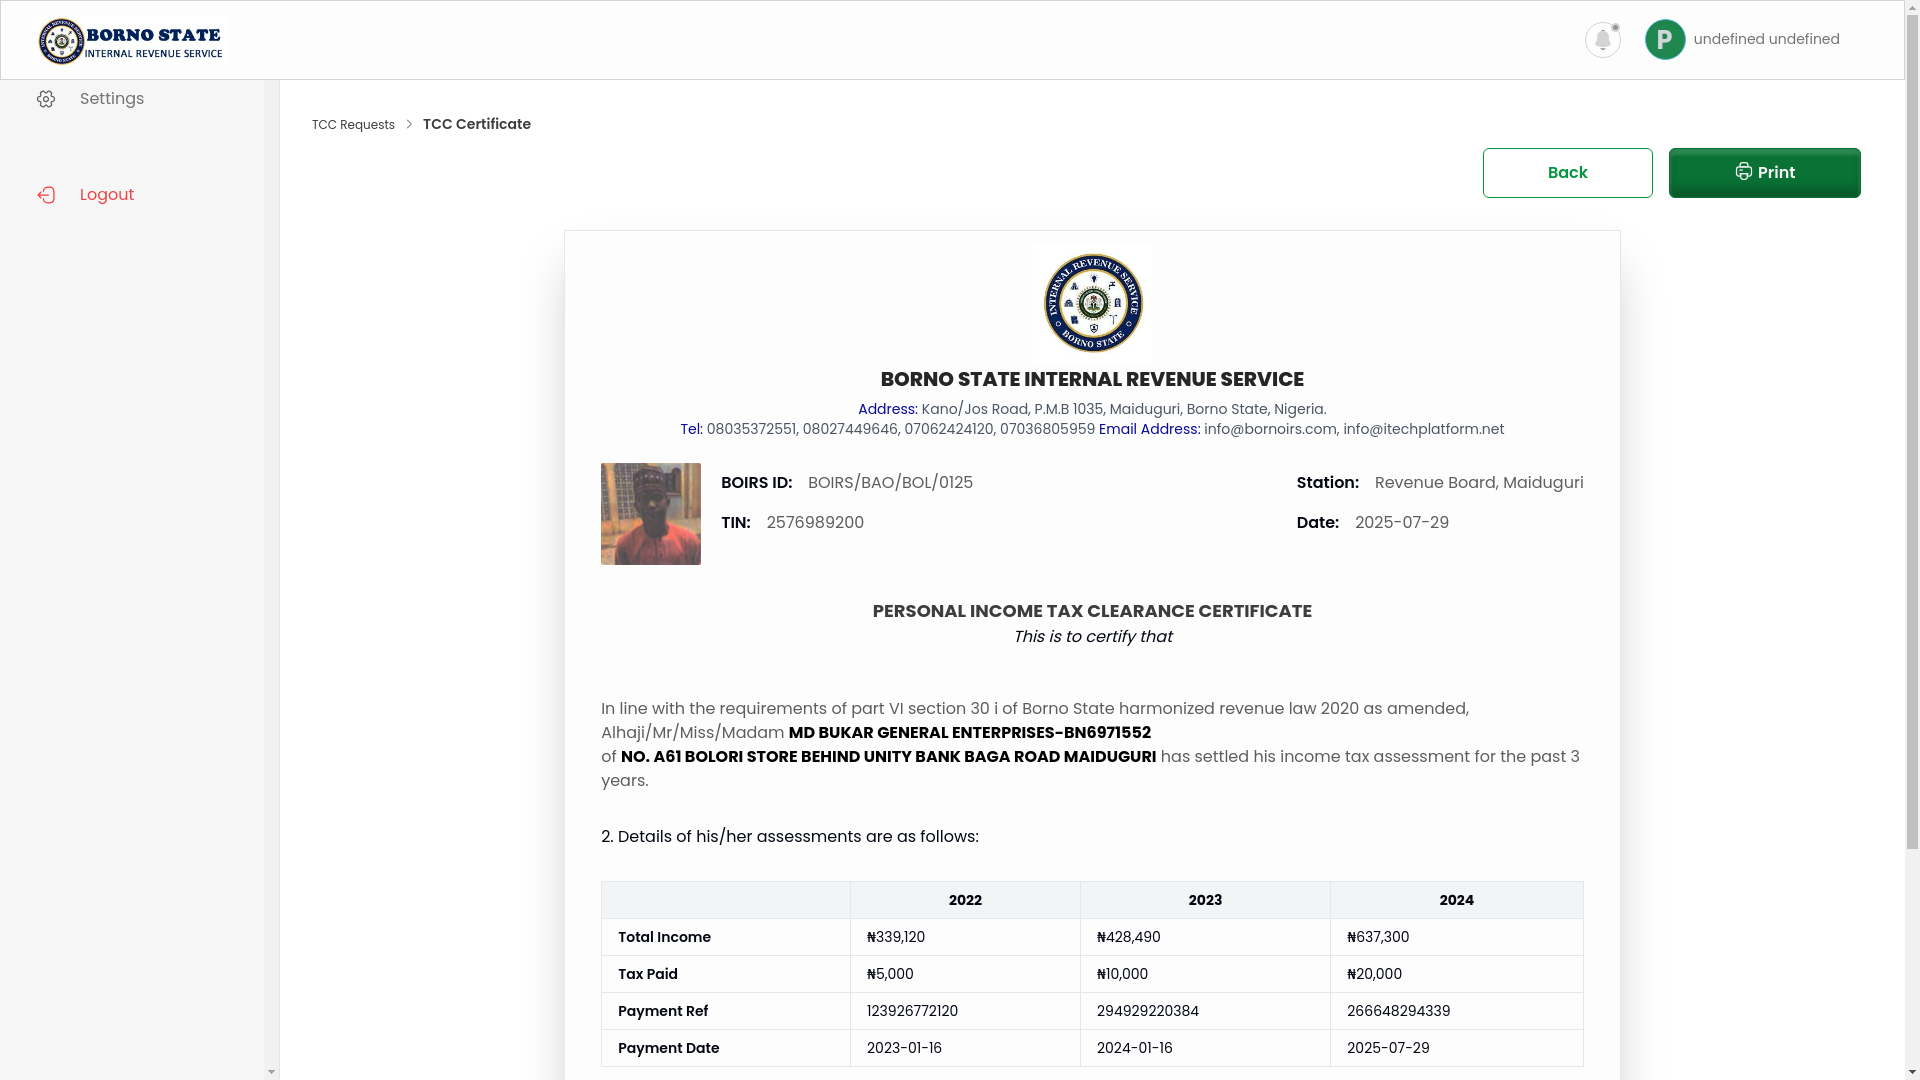Image resolution: width=1920 pixels, height=1080 pixels.
Task: Click the Borno State IRS header logo
Action: pos(131,41)
